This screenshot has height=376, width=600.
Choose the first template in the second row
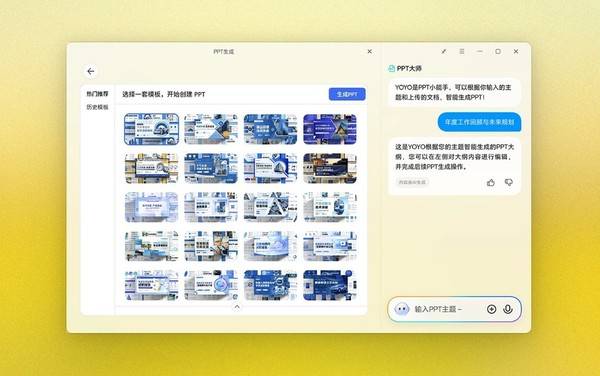[x=152, y=168]
